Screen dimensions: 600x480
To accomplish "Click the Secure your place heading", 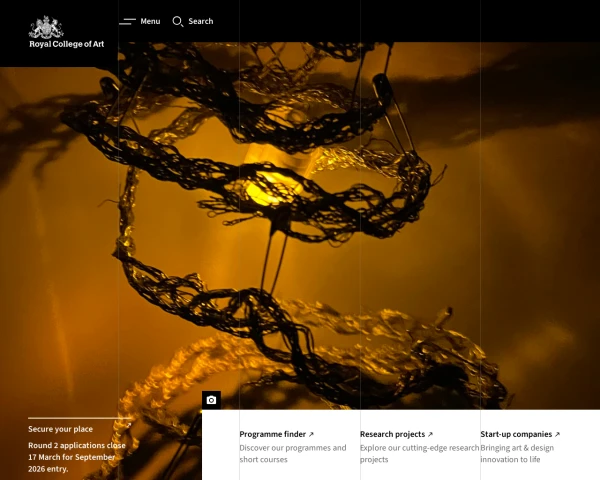I will click(60, 429).
